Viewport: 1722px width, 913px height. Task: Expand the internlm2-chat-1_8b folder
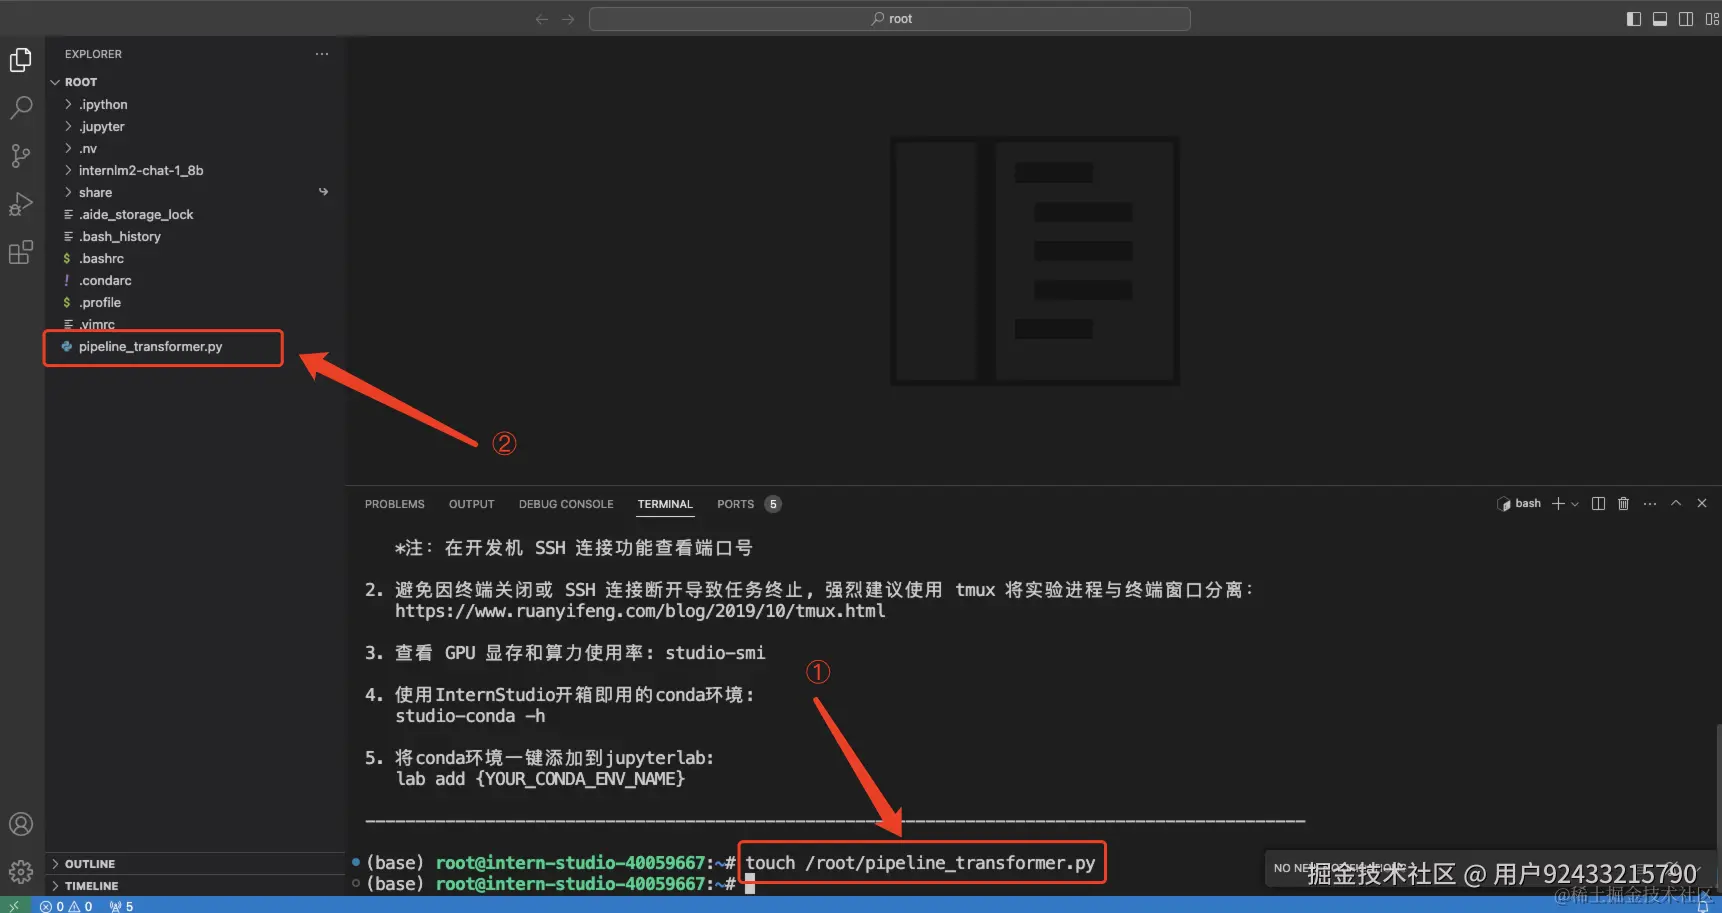196,170
